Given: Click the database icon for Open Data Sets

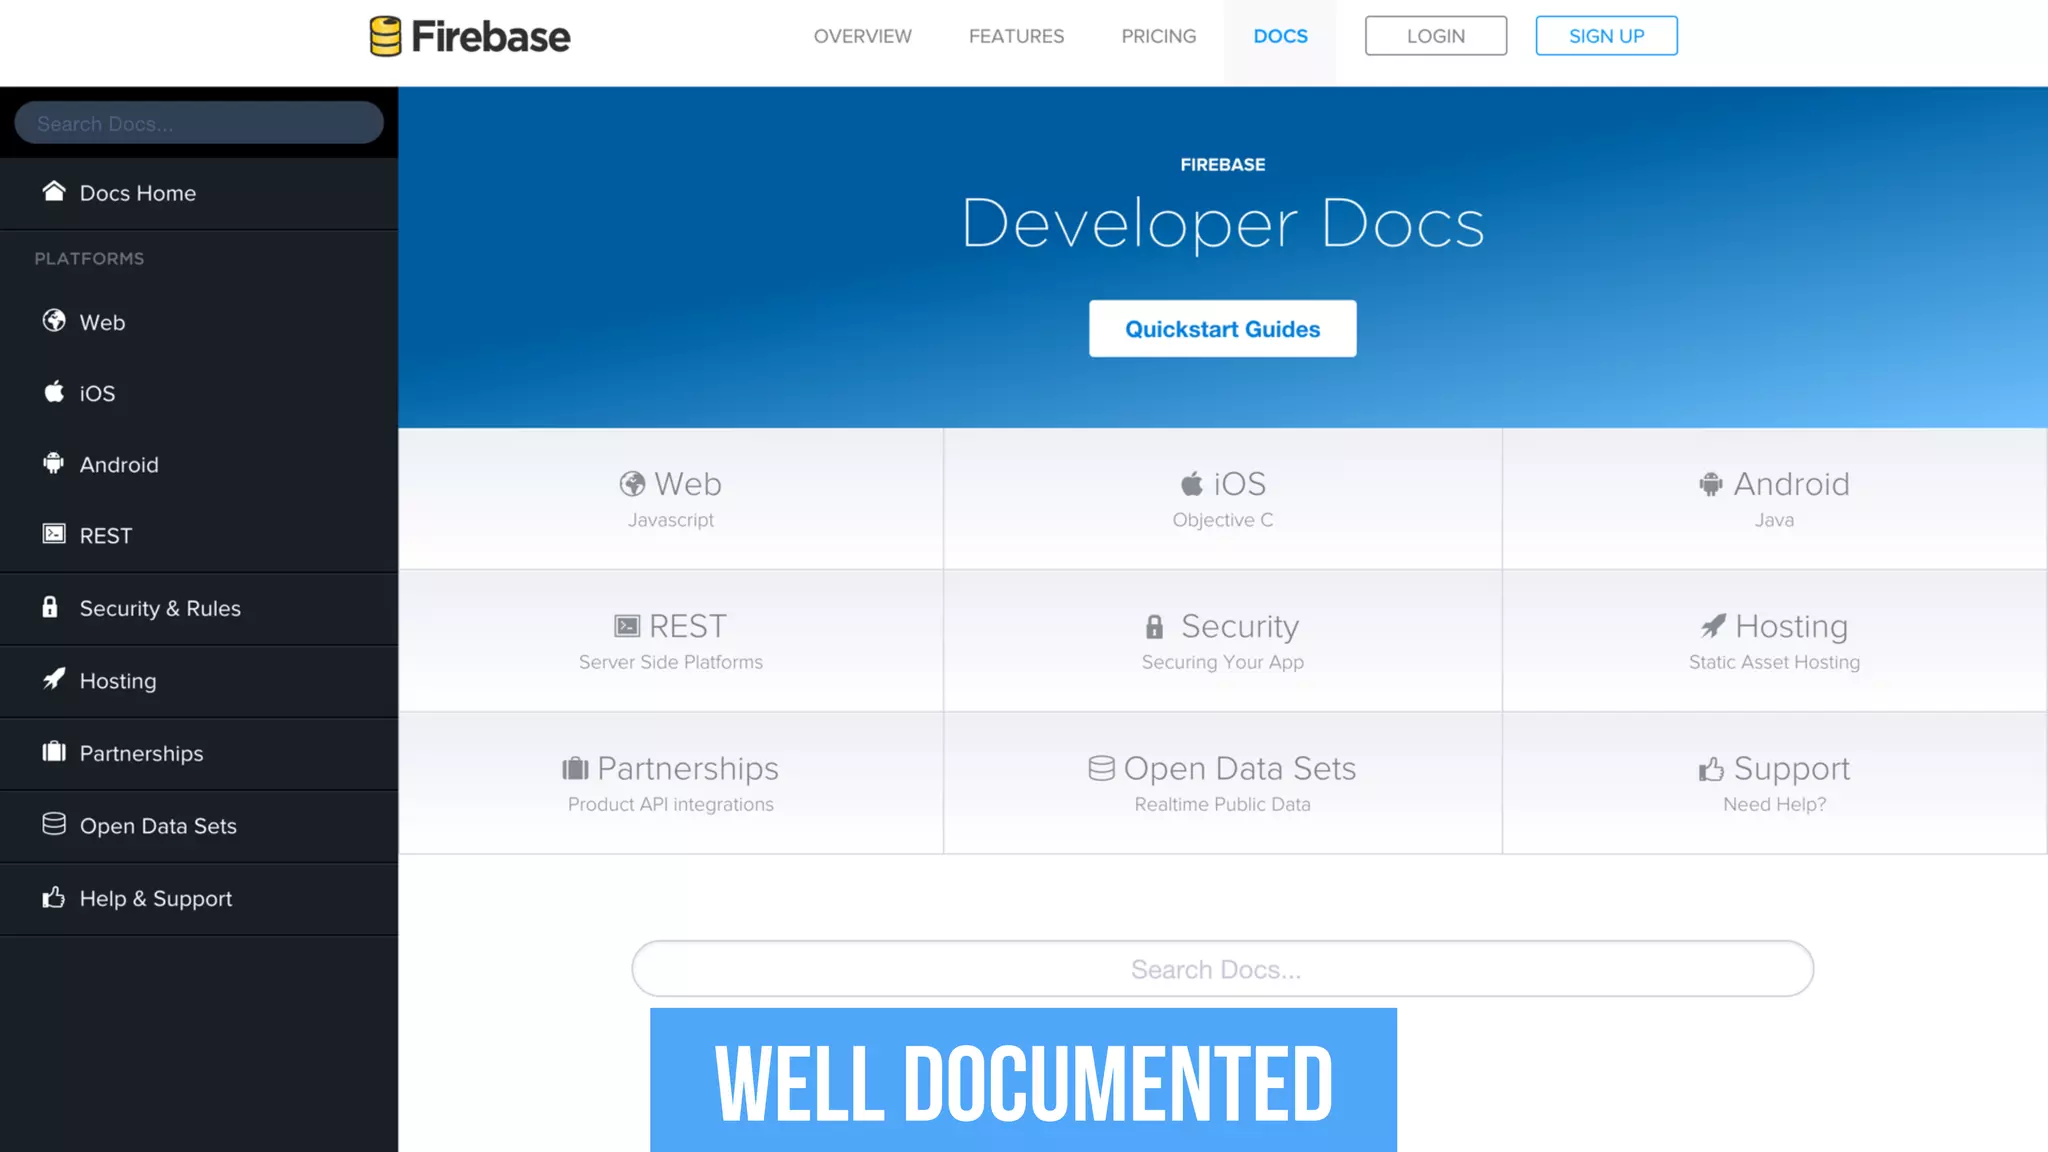Looking at the screenshot, I should click(x=54, y=824).
